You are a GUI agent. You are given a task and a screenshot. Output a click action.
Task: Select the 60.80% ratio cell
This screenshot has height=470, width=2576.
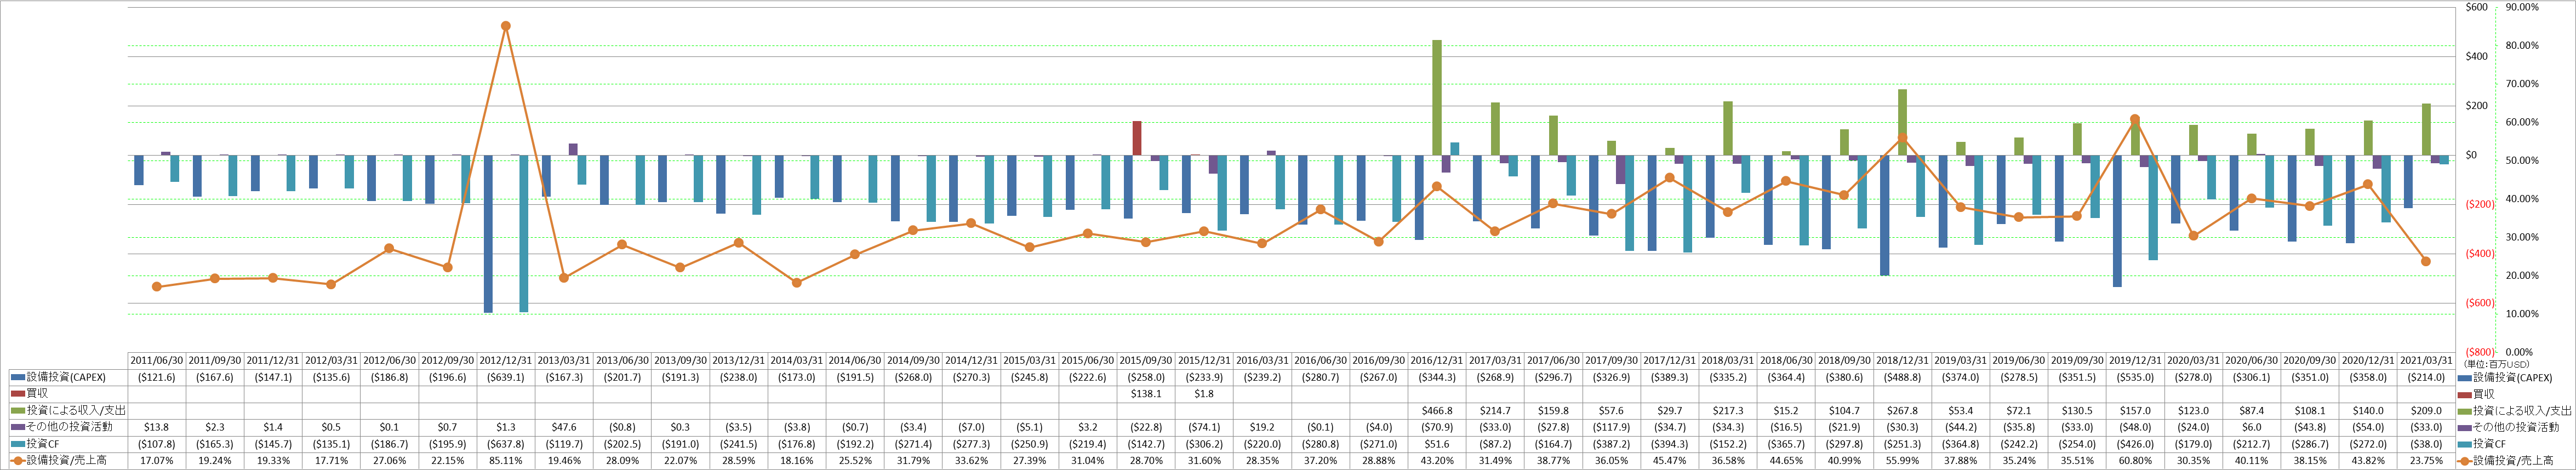[x=2135, y=461]
